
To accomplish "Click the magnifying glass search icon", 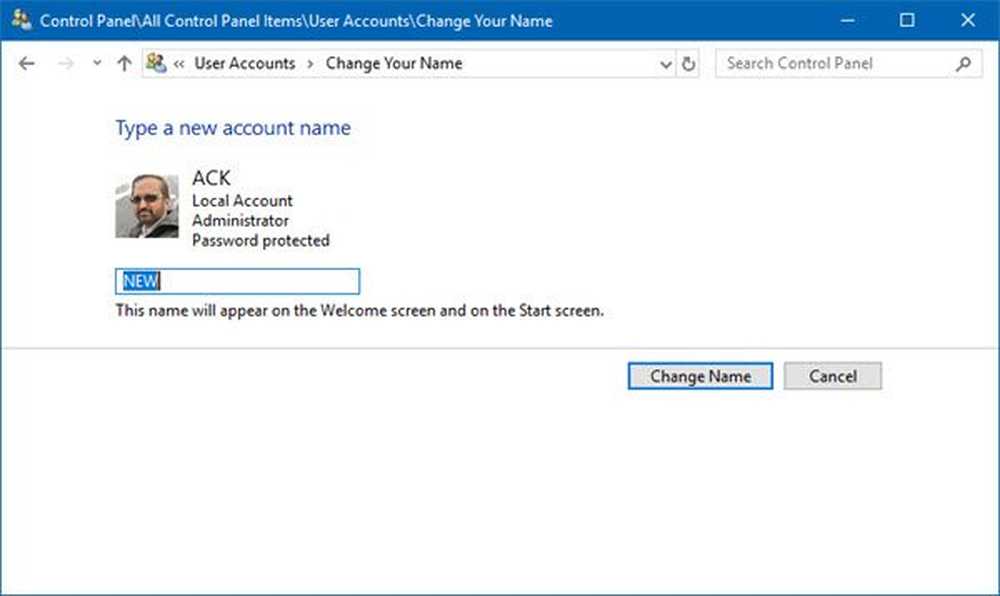I will (x=963, y=63).
